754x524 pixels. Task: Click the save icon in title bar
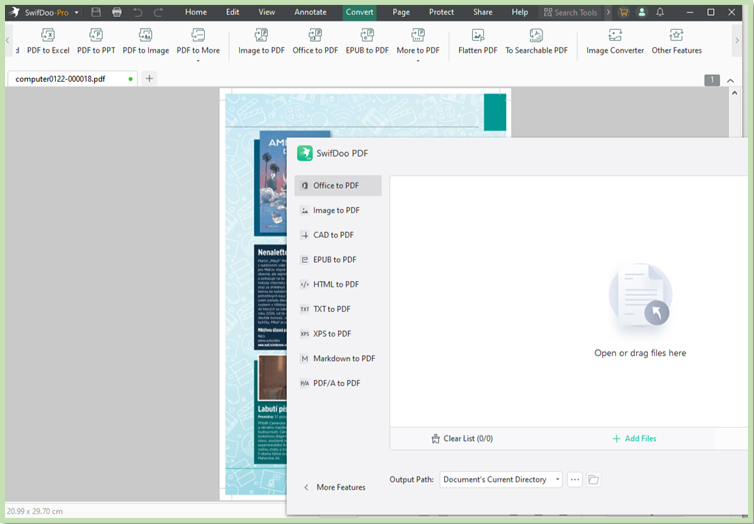[x=96, y=12]
